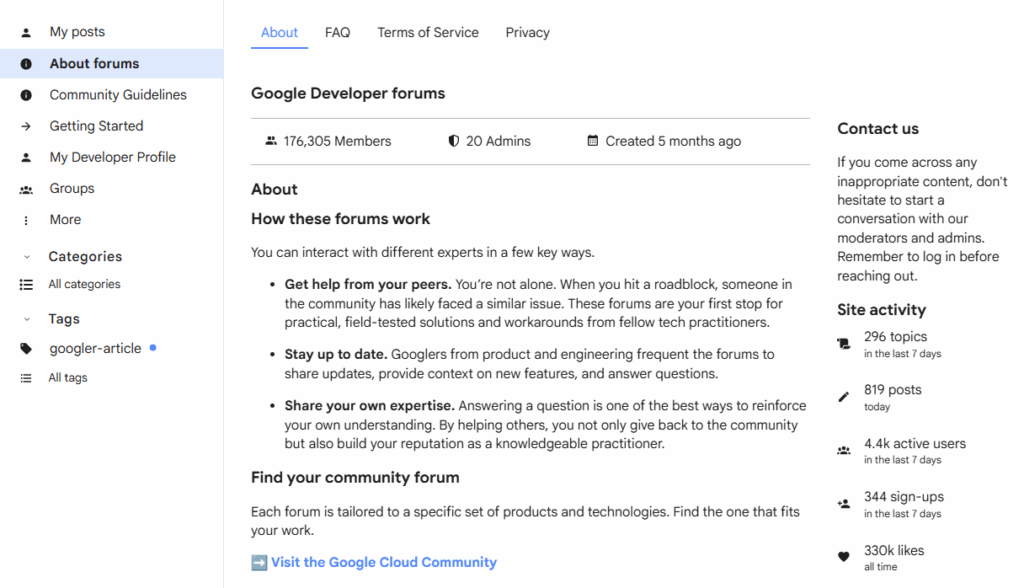This screenshot has width=1024, height=588.
Task: Click the 296 topics stat
Action: point(903,344)
